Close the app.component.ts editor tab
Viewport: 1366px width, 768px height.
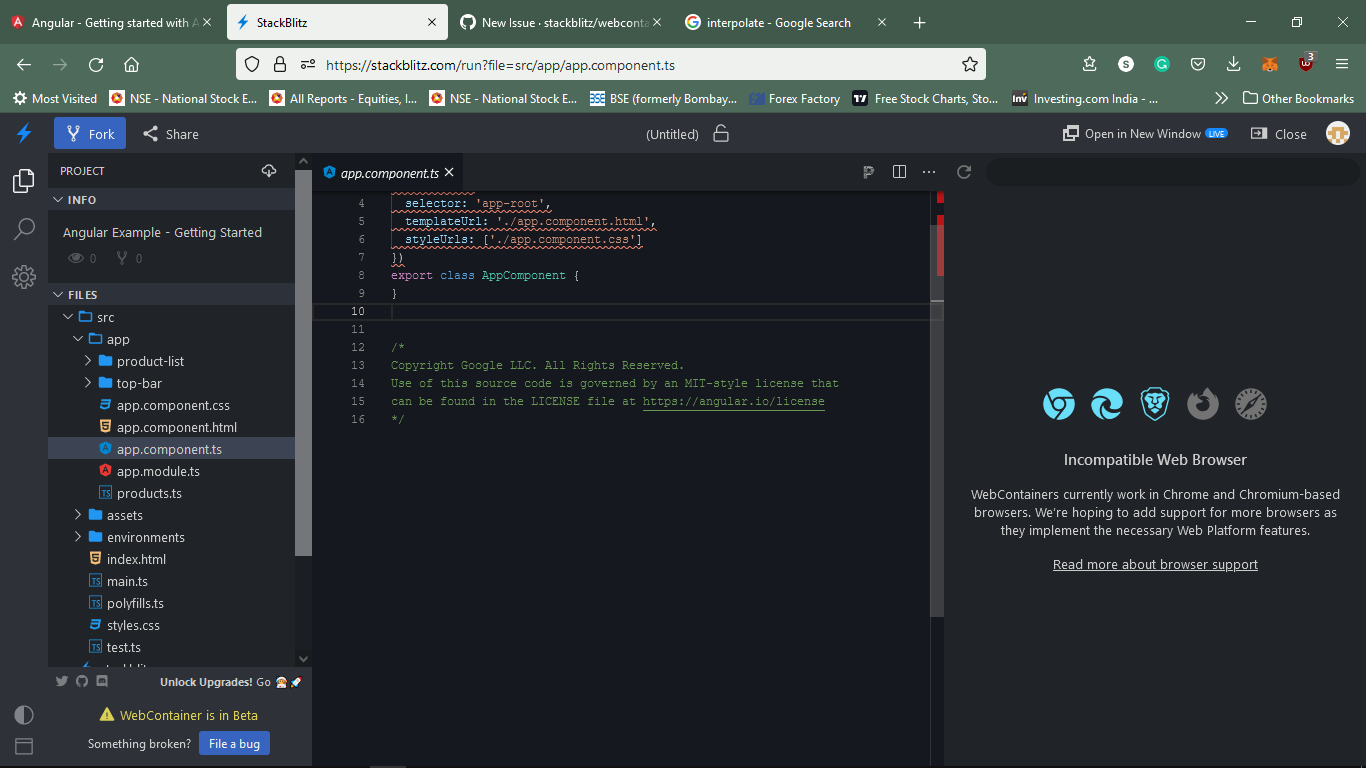coord(449,172)
